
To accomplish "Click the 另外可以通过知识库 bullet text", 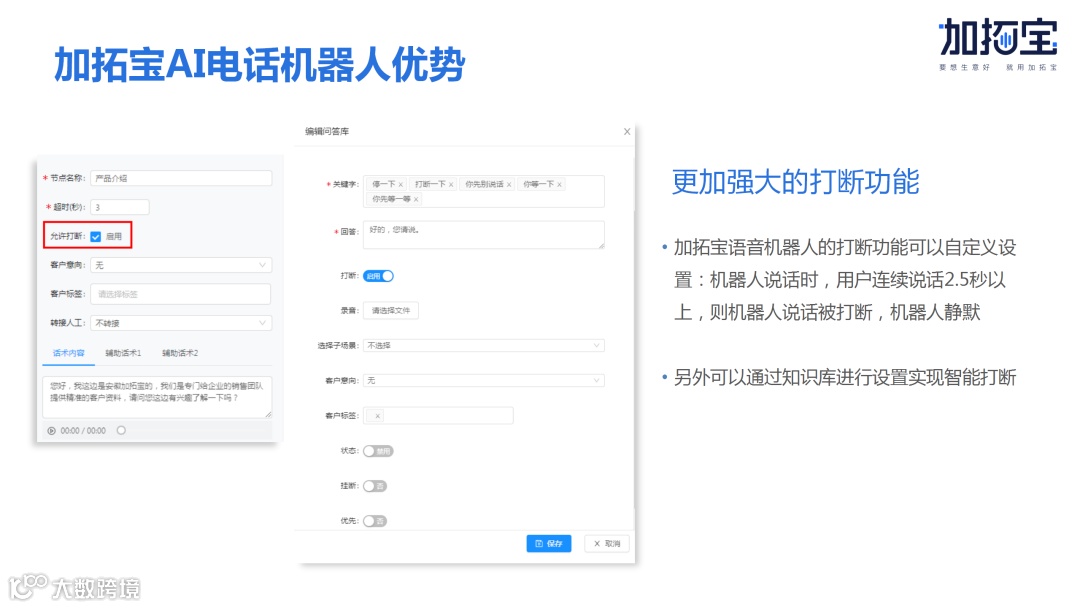I will click(845, 377).
